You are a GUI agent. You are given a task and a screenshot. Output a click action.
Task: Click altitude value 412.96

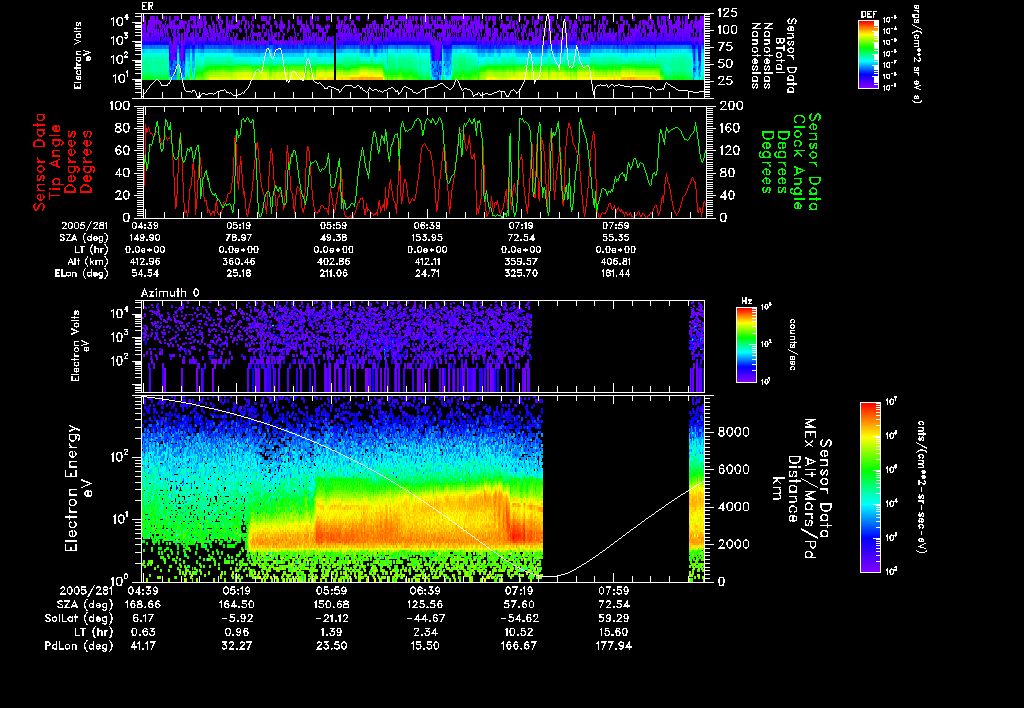[x=146, y=262]
